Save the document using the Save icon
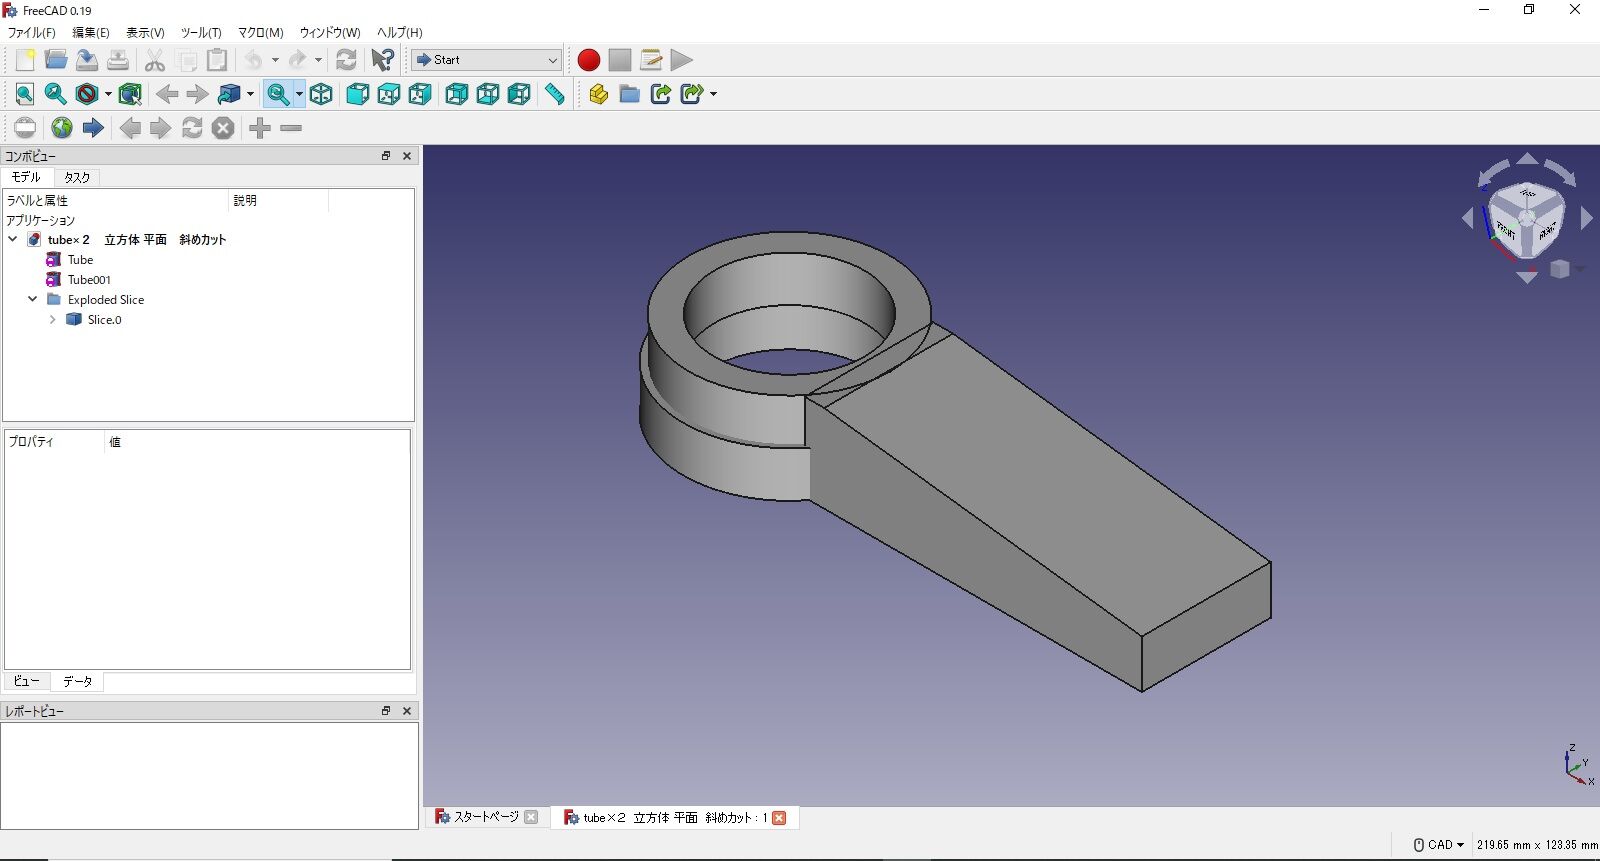Screen dimensions: 1600x861 (x=87, y=60)
